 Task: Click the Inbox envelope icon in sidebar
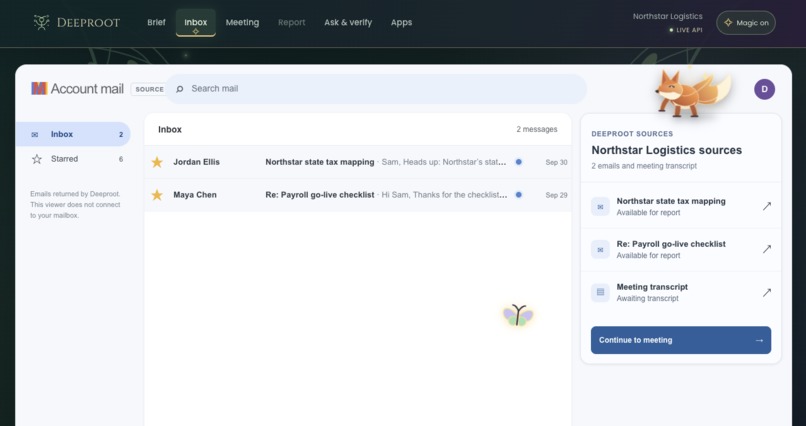pyautogui.click(x=35, y=135)
